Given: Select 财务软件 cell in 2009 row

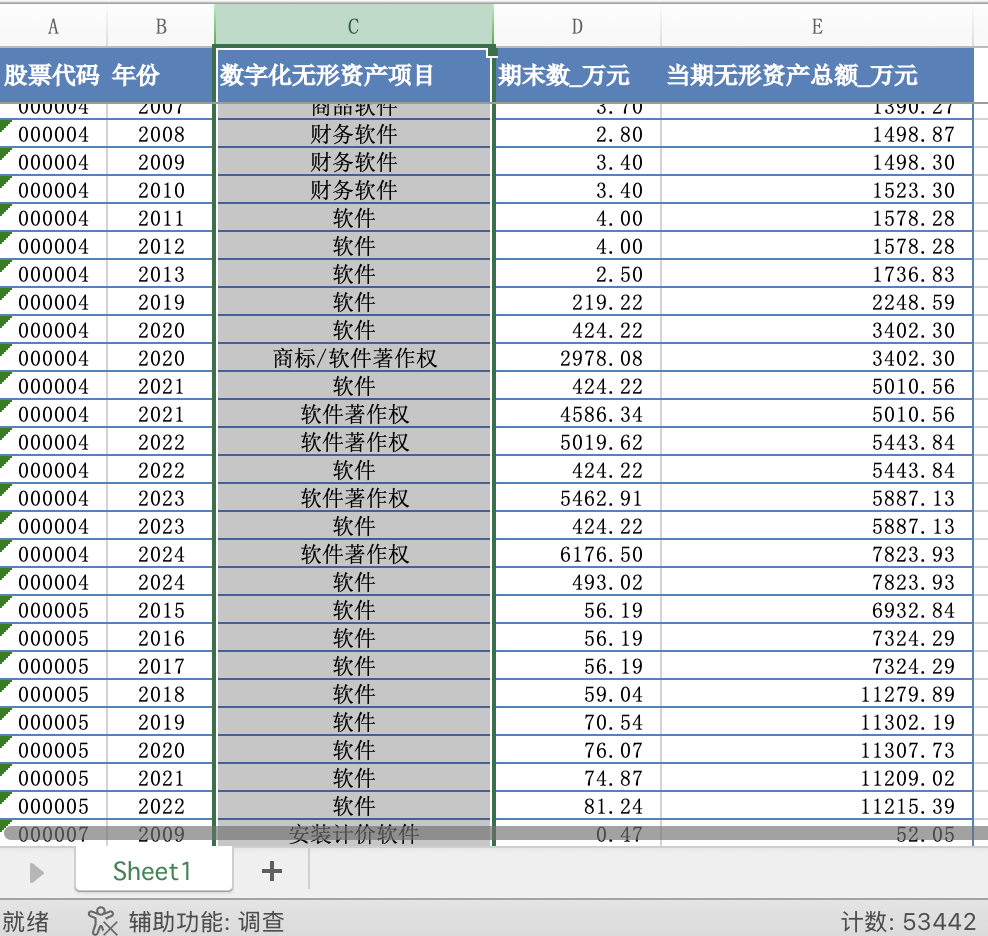Looking at the screenshot, I should point(353,162).
